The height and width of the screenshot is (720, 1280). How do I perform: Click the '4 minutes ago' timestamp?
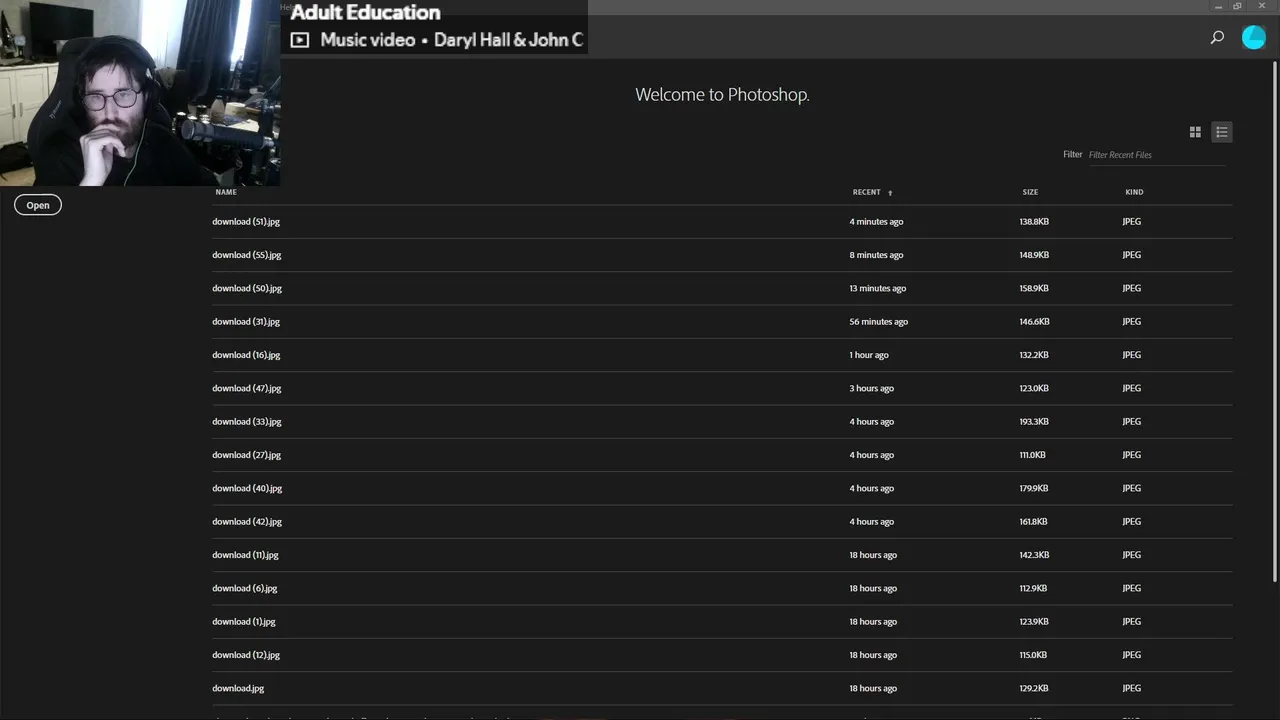tap(876, 222)
